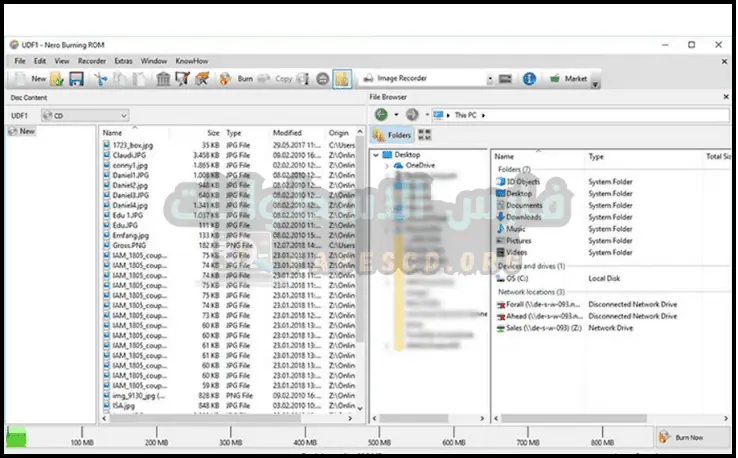Image resolution: width=738 pixels, height=458 pixels.
Task: Click the back arrow in File Browser
Action: [381, 115]
